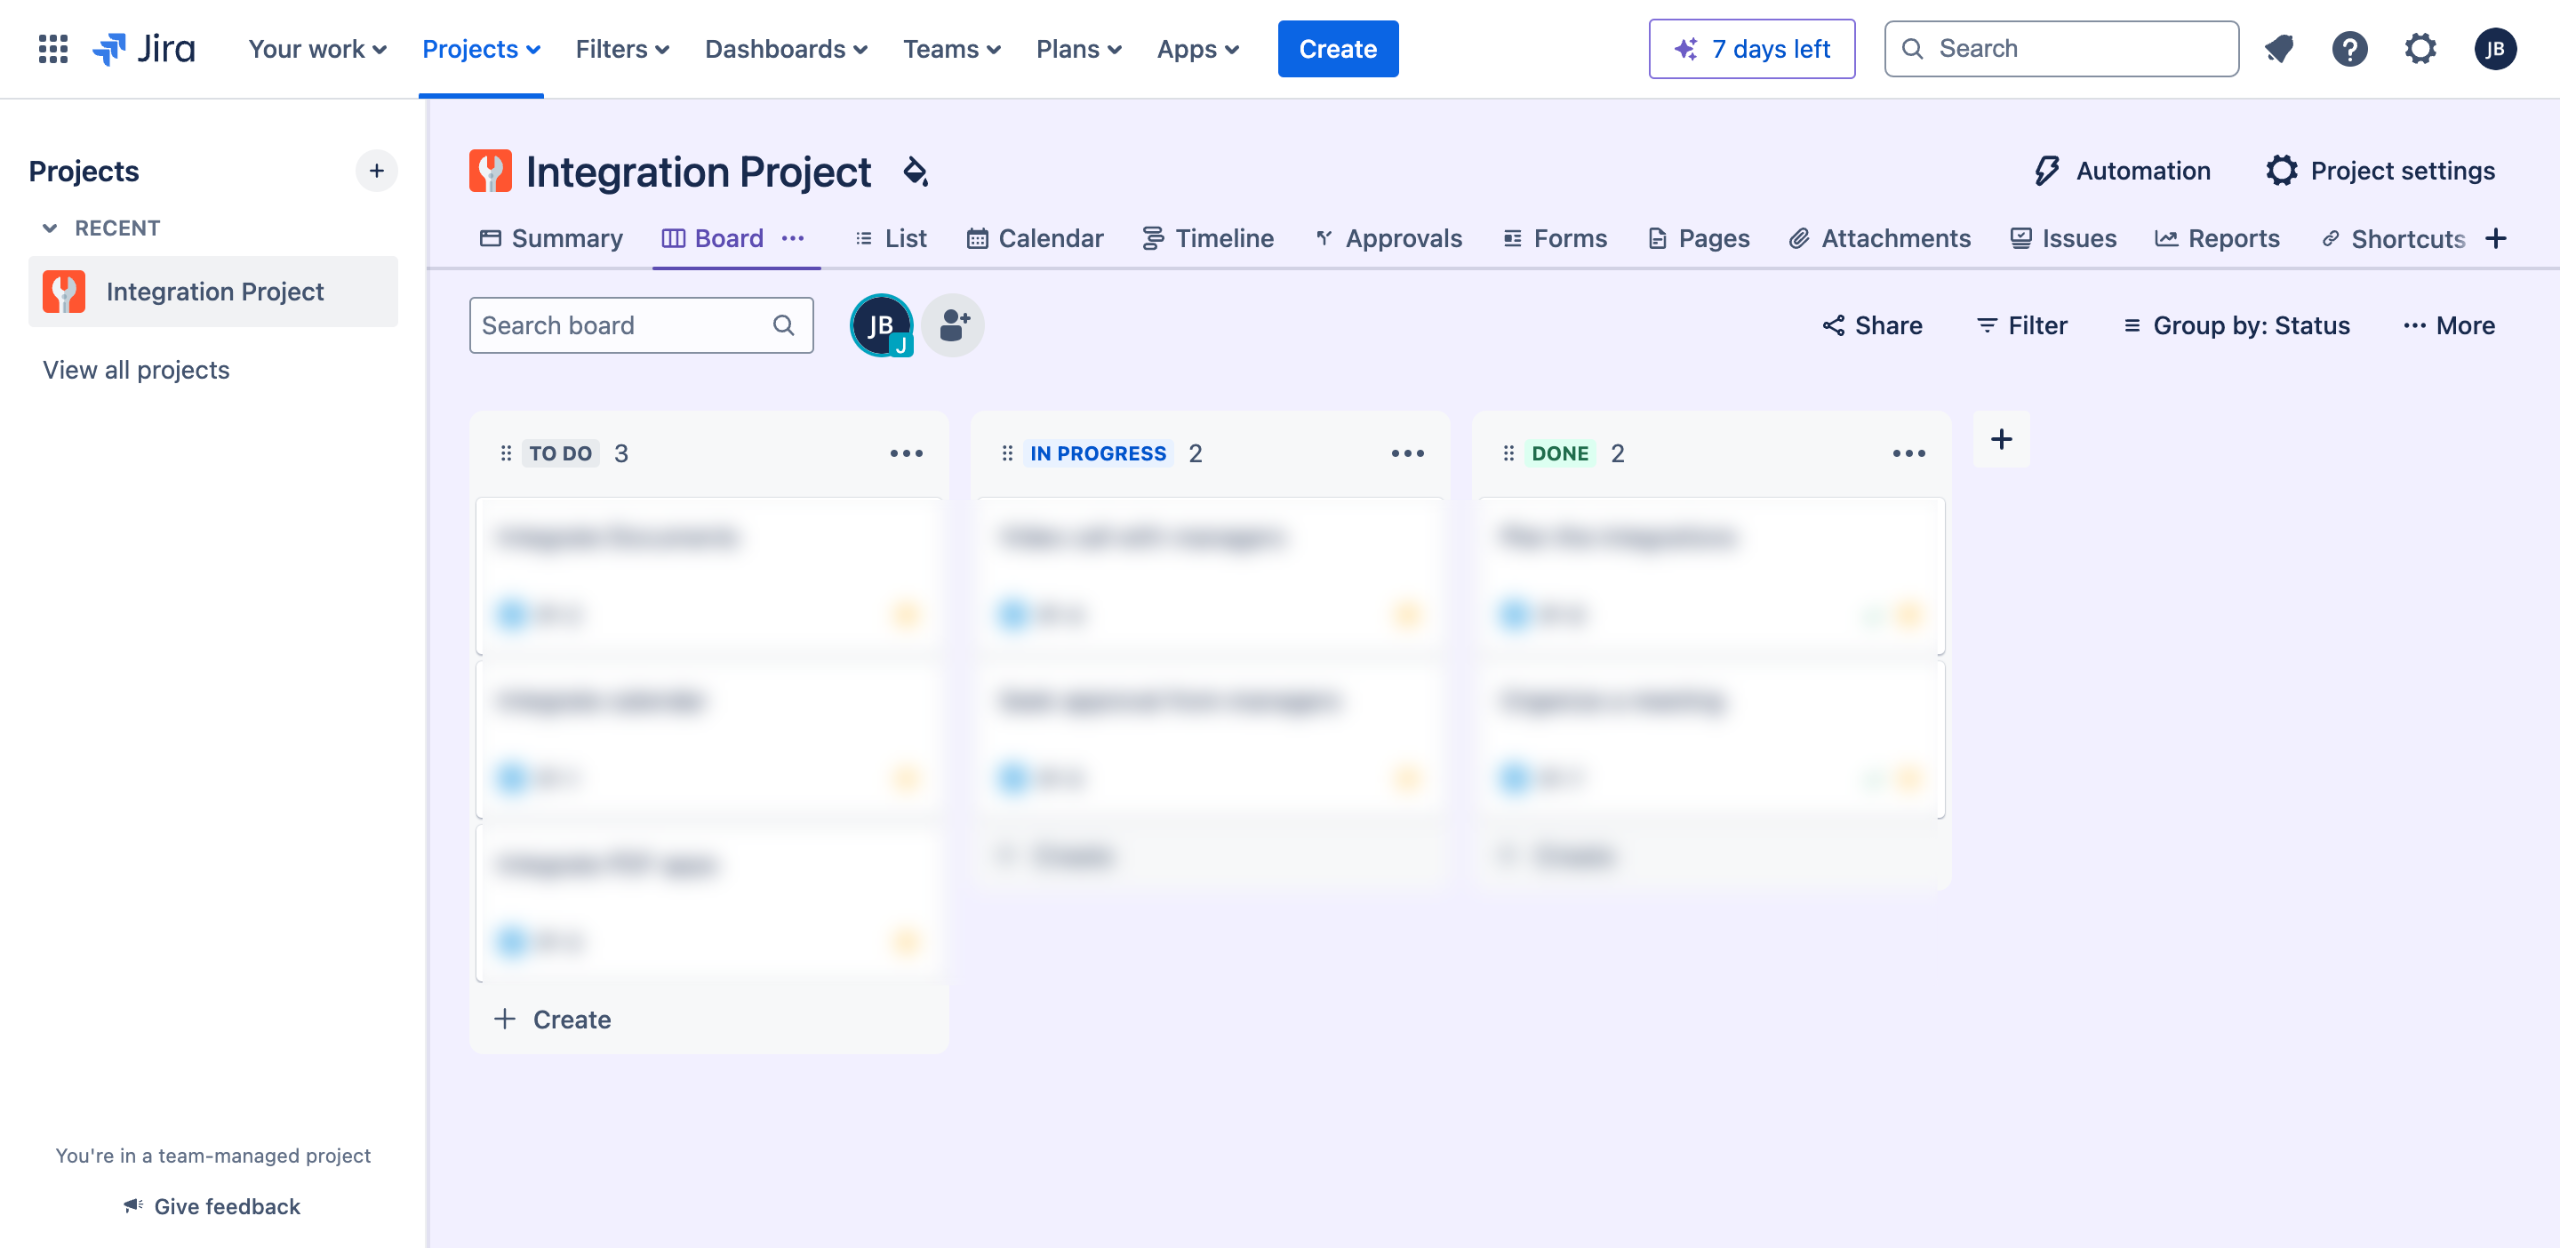This screenshot has height=1248, width=2560.
Task: Click the create project plus icon in sidebar
Action: 376,171
